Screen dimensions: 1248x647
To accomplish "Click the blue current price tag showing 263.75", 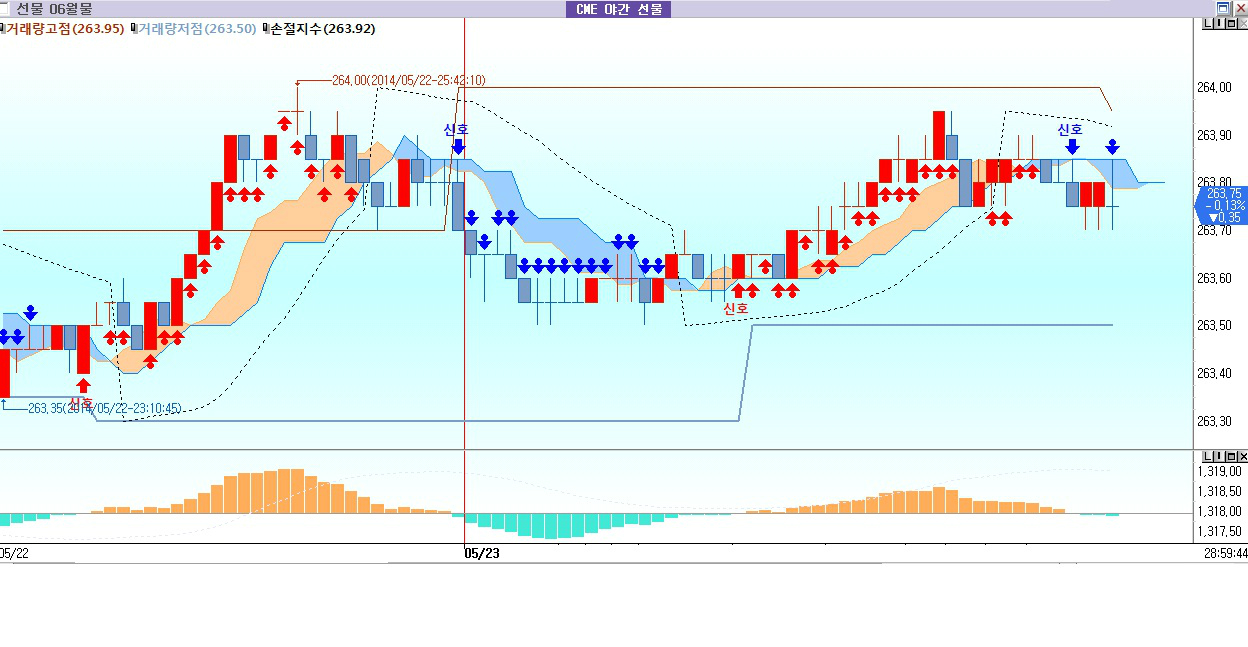I will [x=1222, y=204].
